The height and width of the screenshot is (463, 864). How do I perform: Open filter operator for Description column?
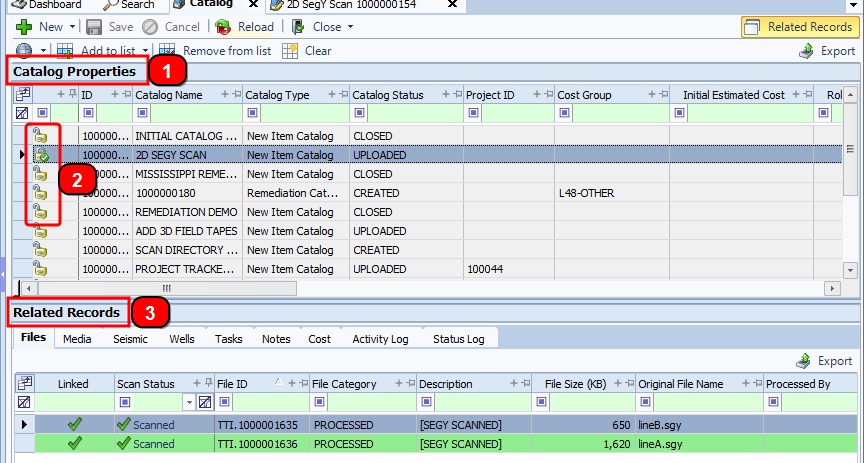click(x=426, y=402)
